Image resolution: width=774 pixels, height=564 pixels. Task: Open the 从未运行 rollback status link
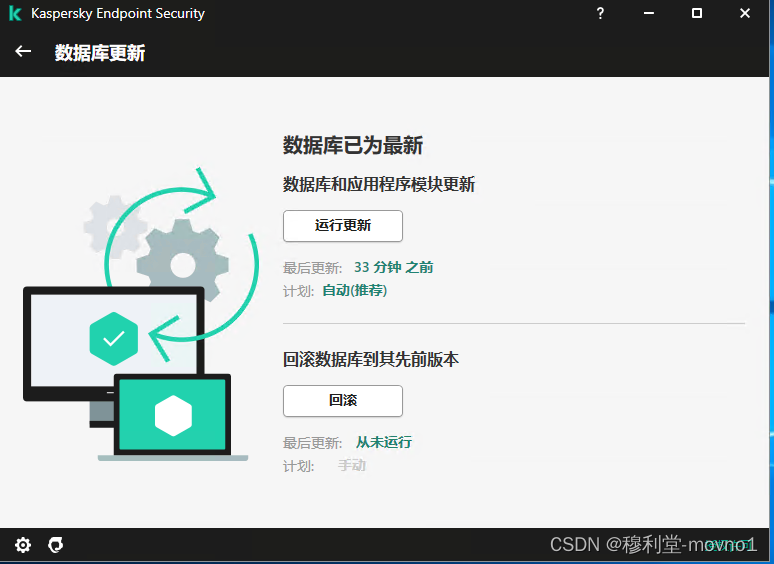[x=384, y=442]
